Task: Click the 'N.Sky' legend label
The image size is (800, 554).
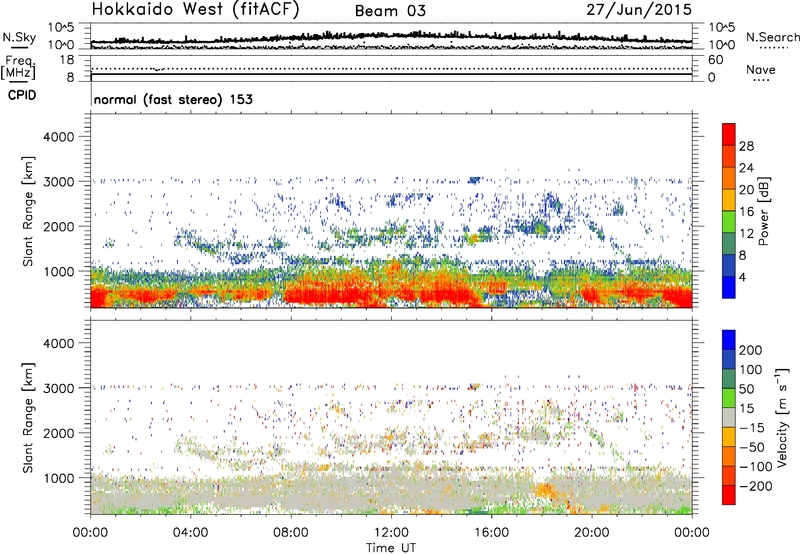Action: click(x=19, y=37)
